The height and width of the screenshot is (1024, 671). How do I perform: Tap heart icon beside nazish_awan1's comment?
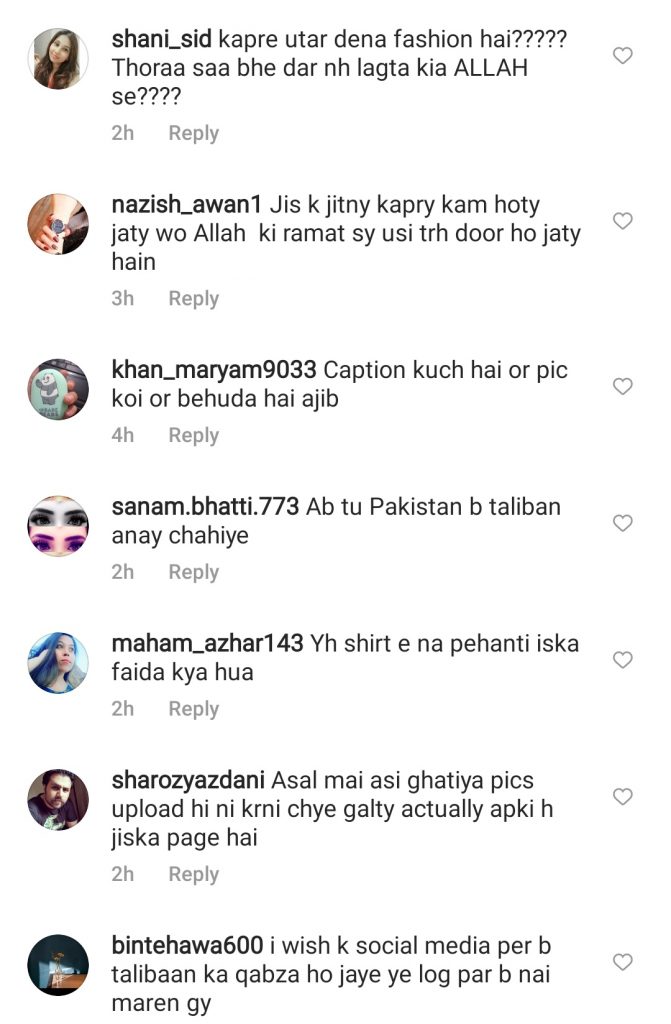(622, 221)
